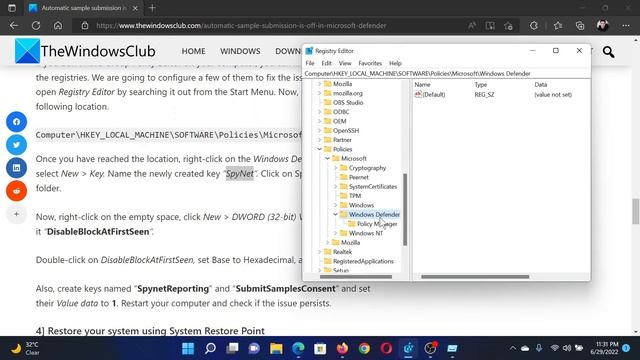The width and height of the screenshot is (640, 360).
Task: Click the LinkedIn share icon
Action: [x=16, y=168]
